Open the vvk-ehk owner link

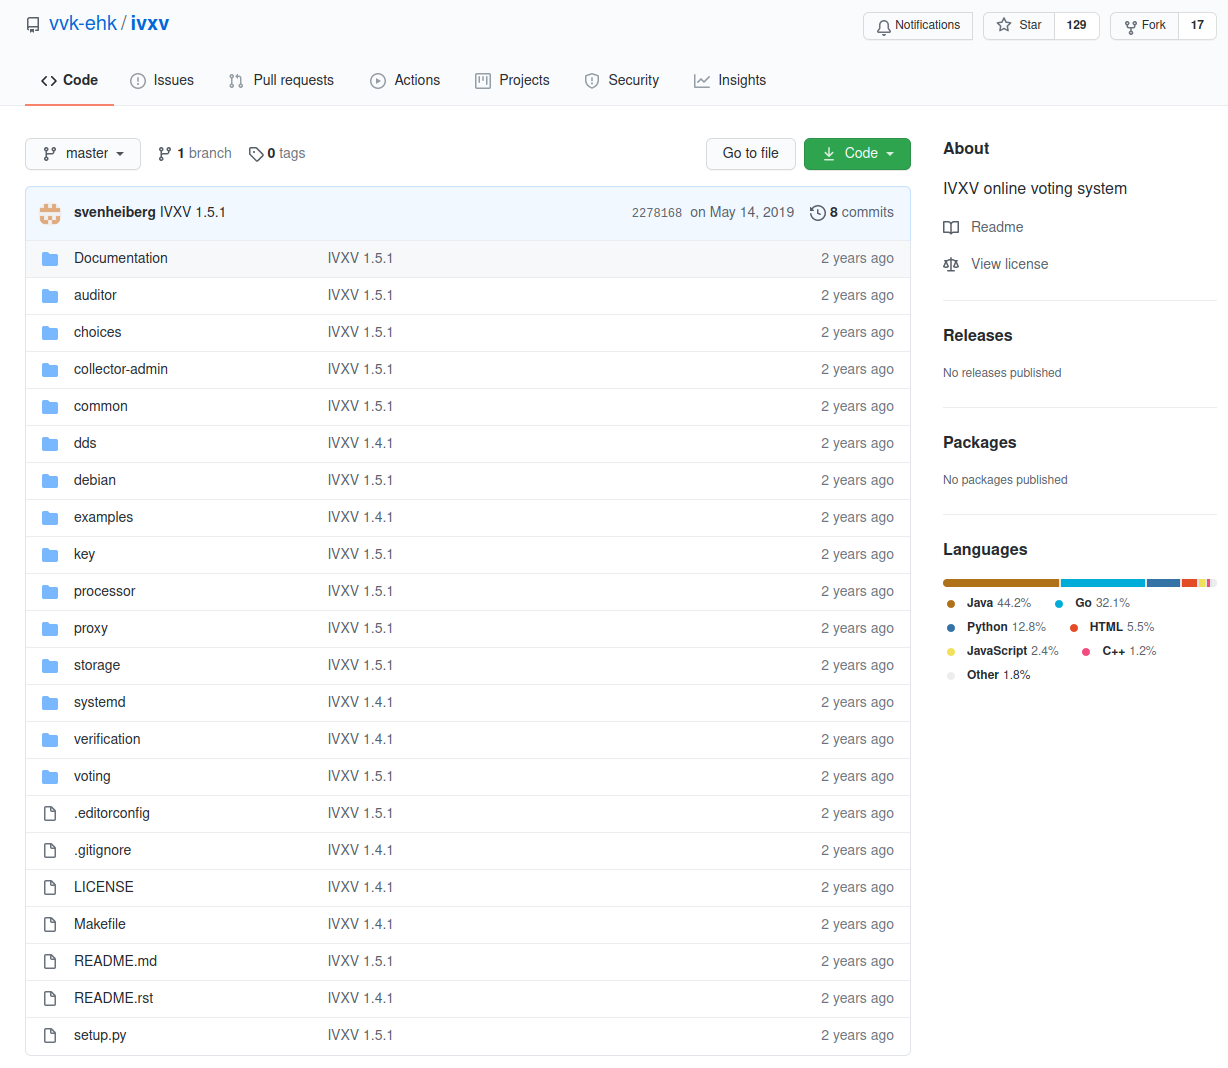(x=83, y=24)
